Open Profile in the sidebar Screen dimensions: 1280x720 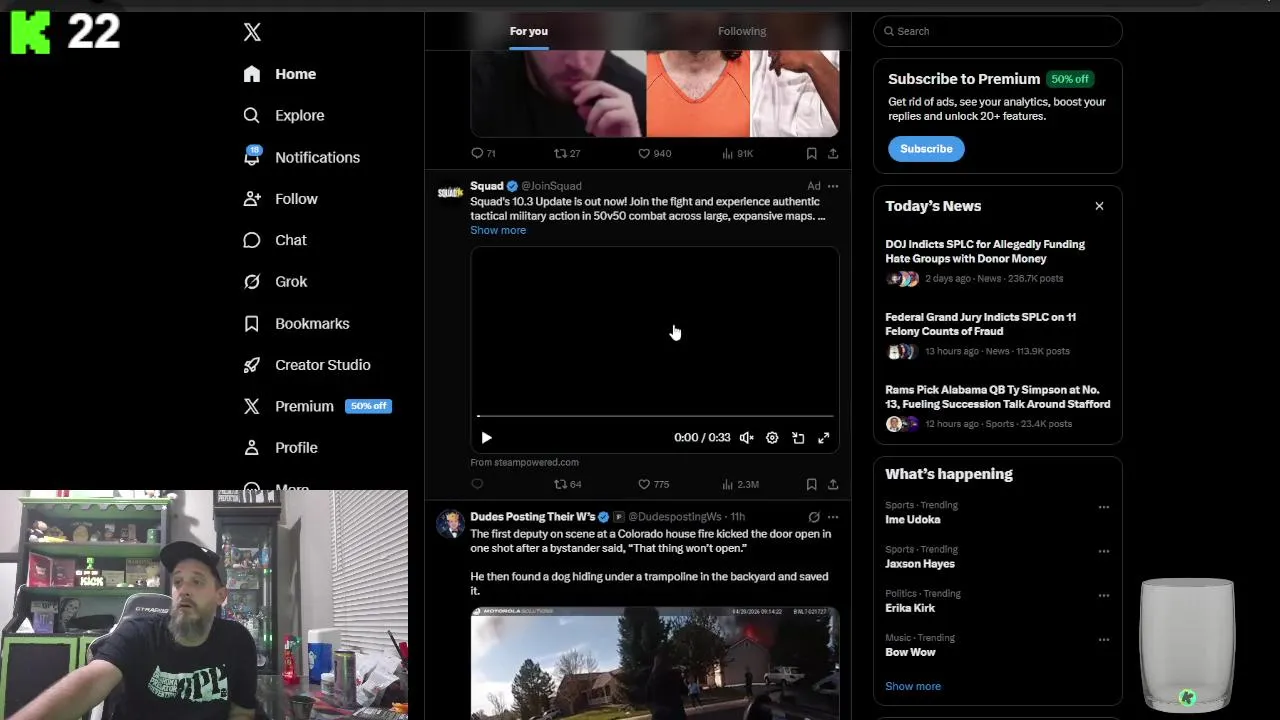tap(281, 448)
